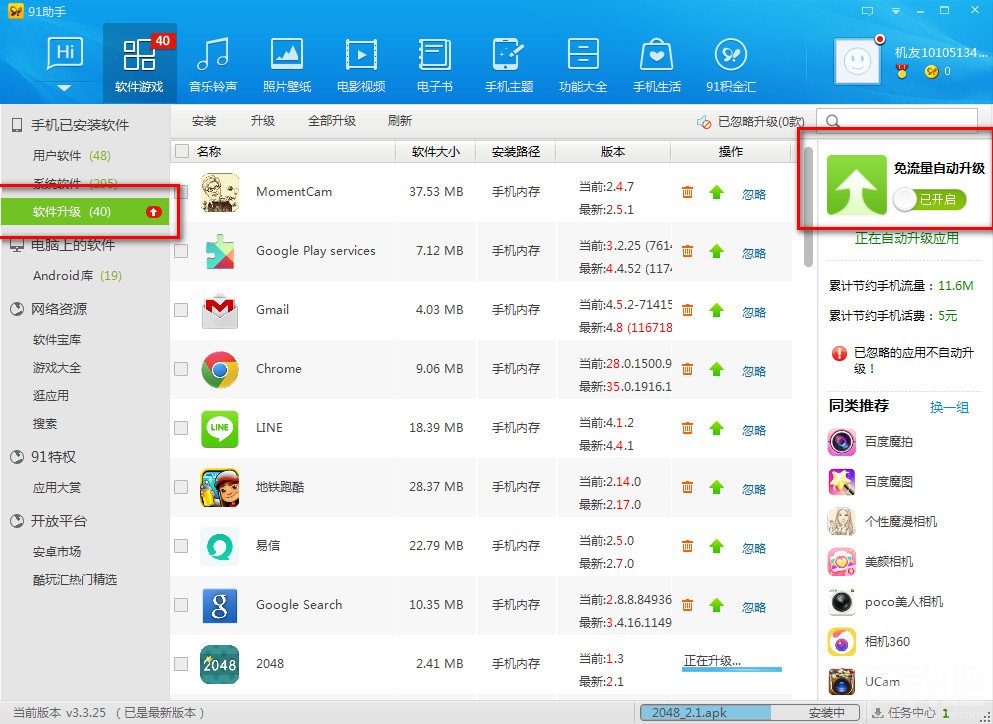Viewport: 993px width, 724px height.
Task: Click the 已忽略升级 ignored-upgrades icon
Action: [704, 122]
